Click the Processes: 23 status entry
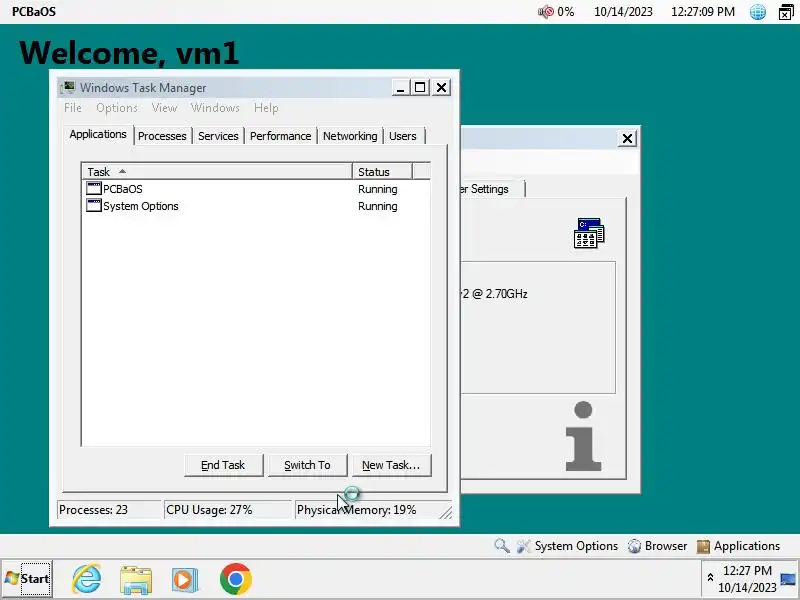Image resolution: width=800 pixels, height=600 pixels. [109, 510]
